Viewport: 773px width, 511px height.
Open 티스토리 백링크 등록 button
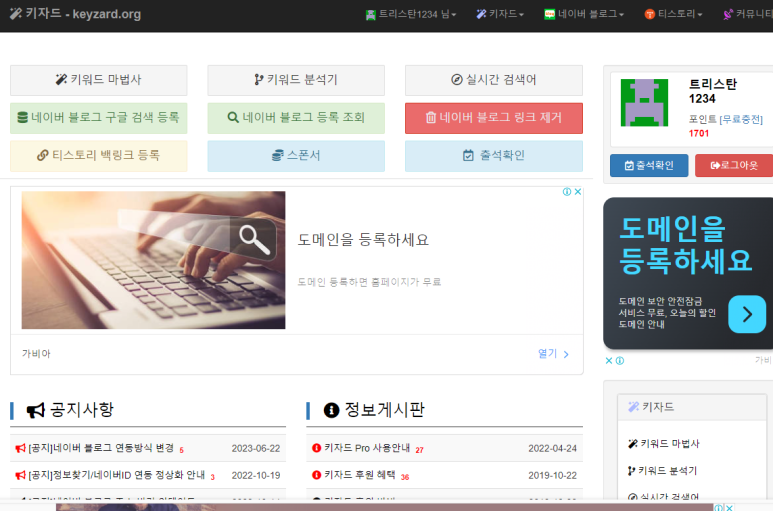[99, 156]
